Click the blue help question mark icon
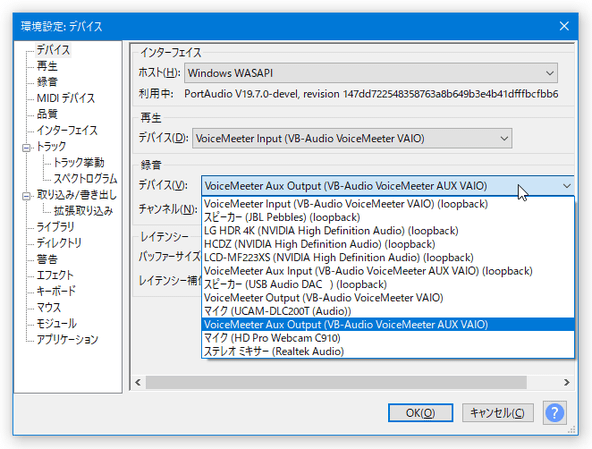 [x=555, y=413]
